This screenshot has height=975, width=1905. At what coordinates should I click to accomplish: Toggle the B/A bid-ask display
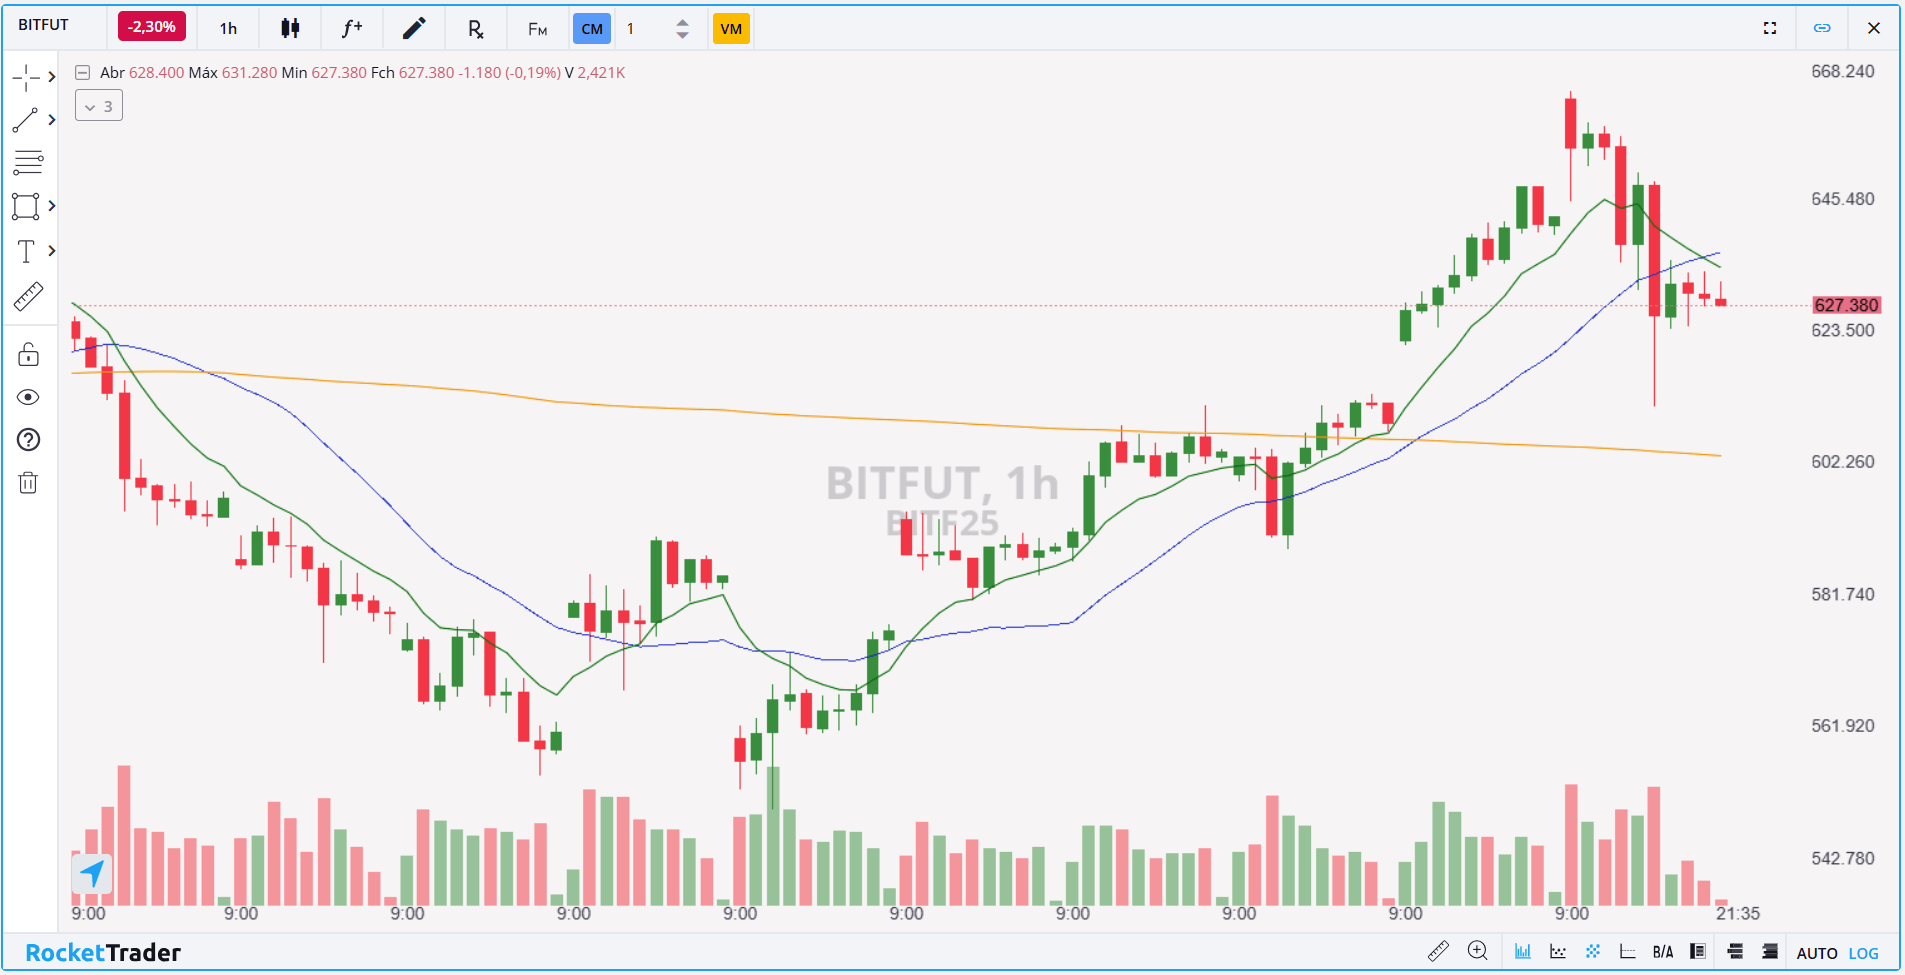[x=1663, y=952]
